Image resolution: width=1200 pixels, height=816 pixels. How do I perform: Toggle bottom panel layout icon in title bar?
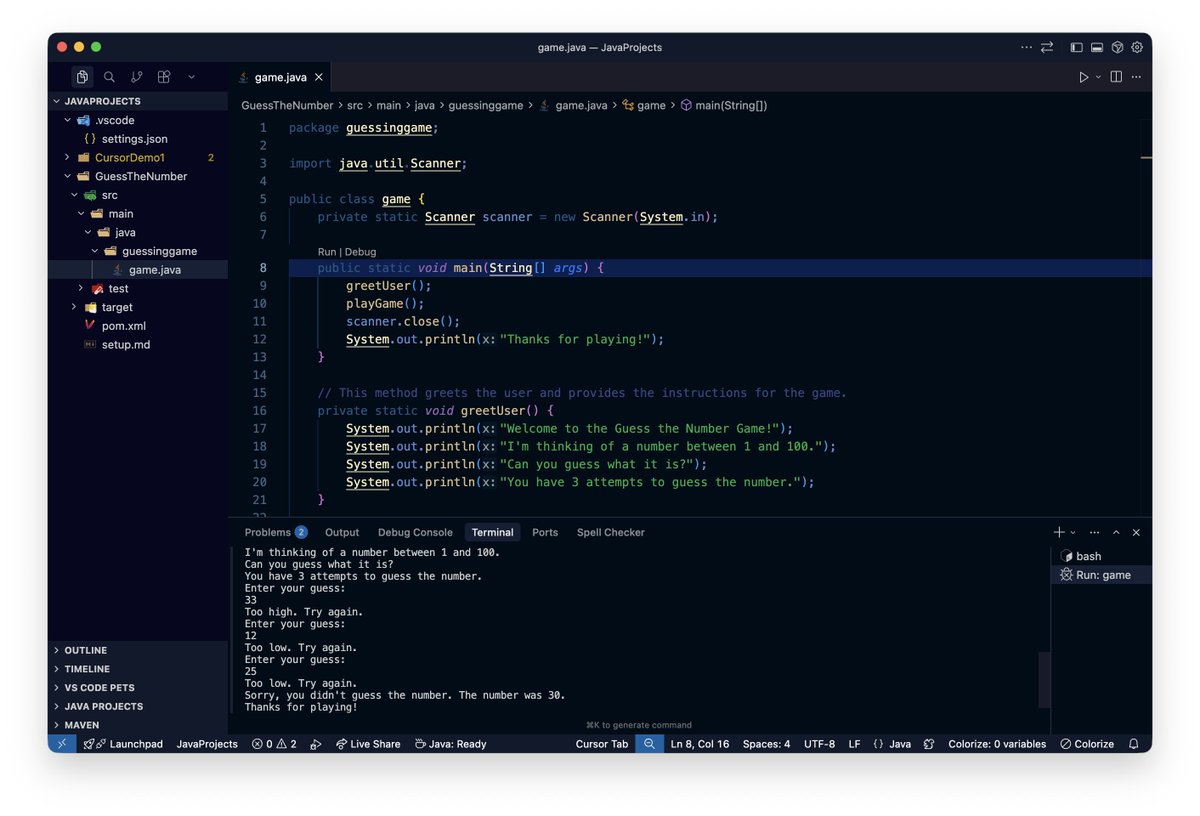coord(1097,47)
